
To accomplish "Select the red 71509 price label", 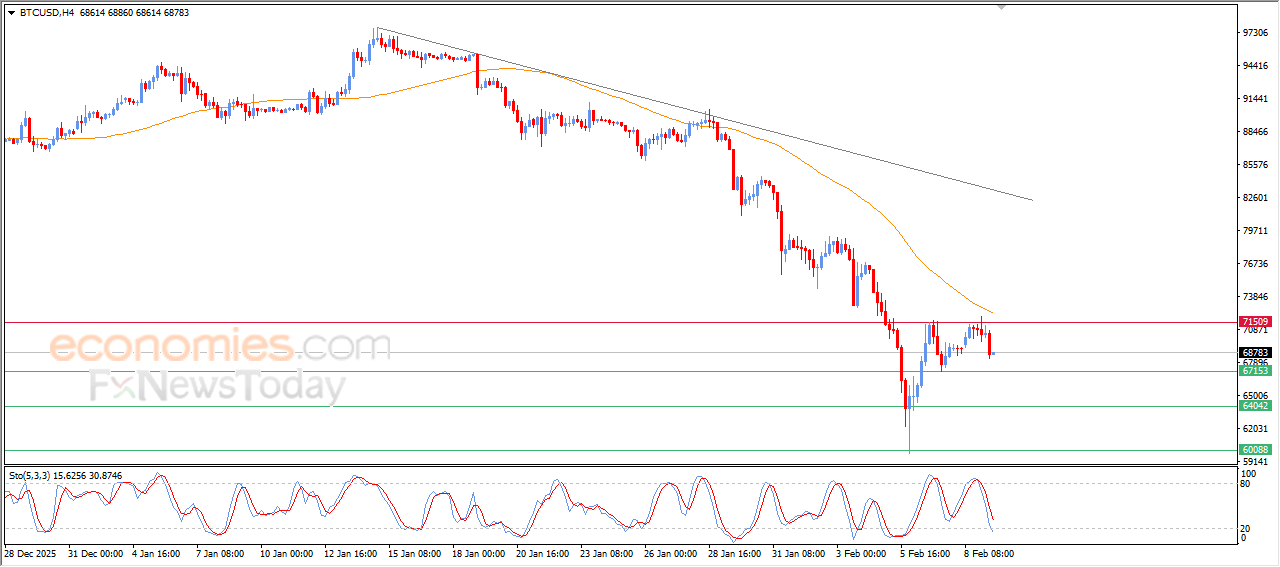I will (x=1255, y=322).
